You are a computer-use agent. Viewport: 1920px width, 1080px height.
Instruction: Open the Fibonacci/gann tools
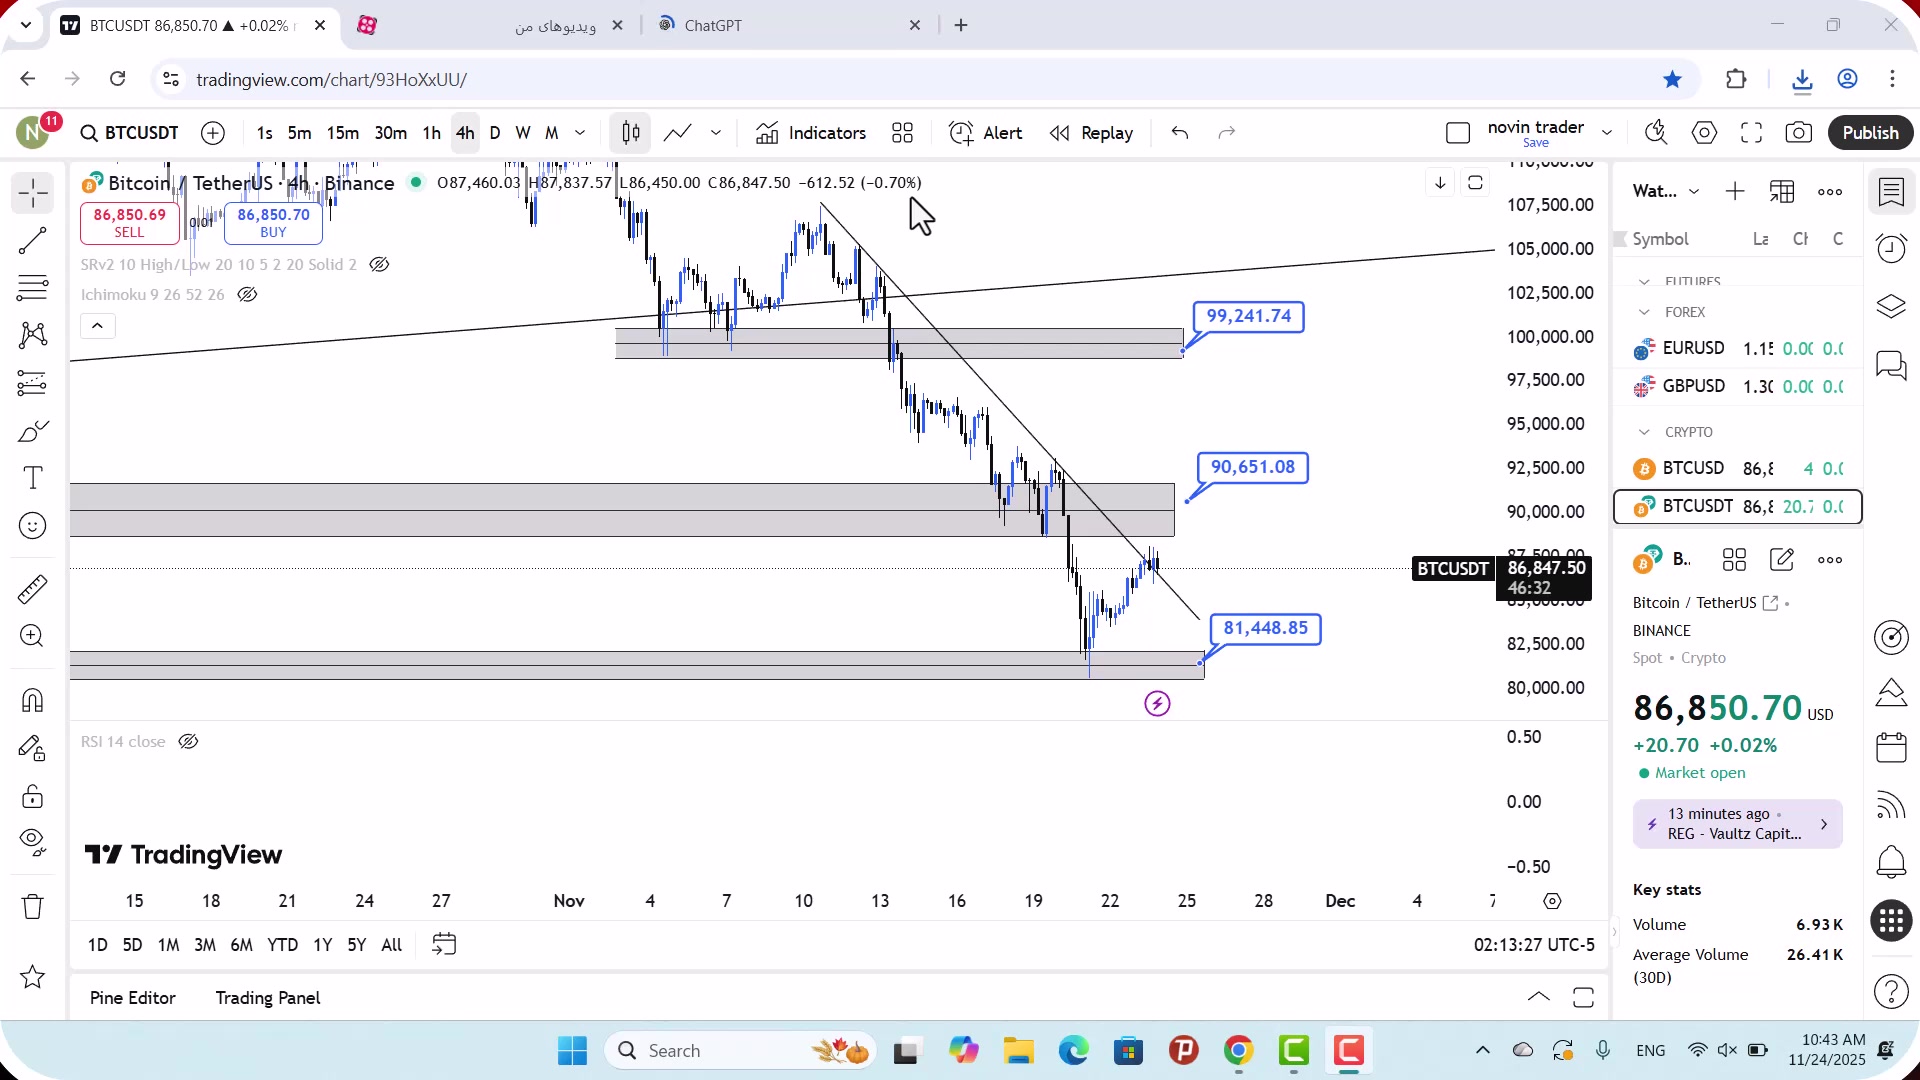[x=32, y=288]
